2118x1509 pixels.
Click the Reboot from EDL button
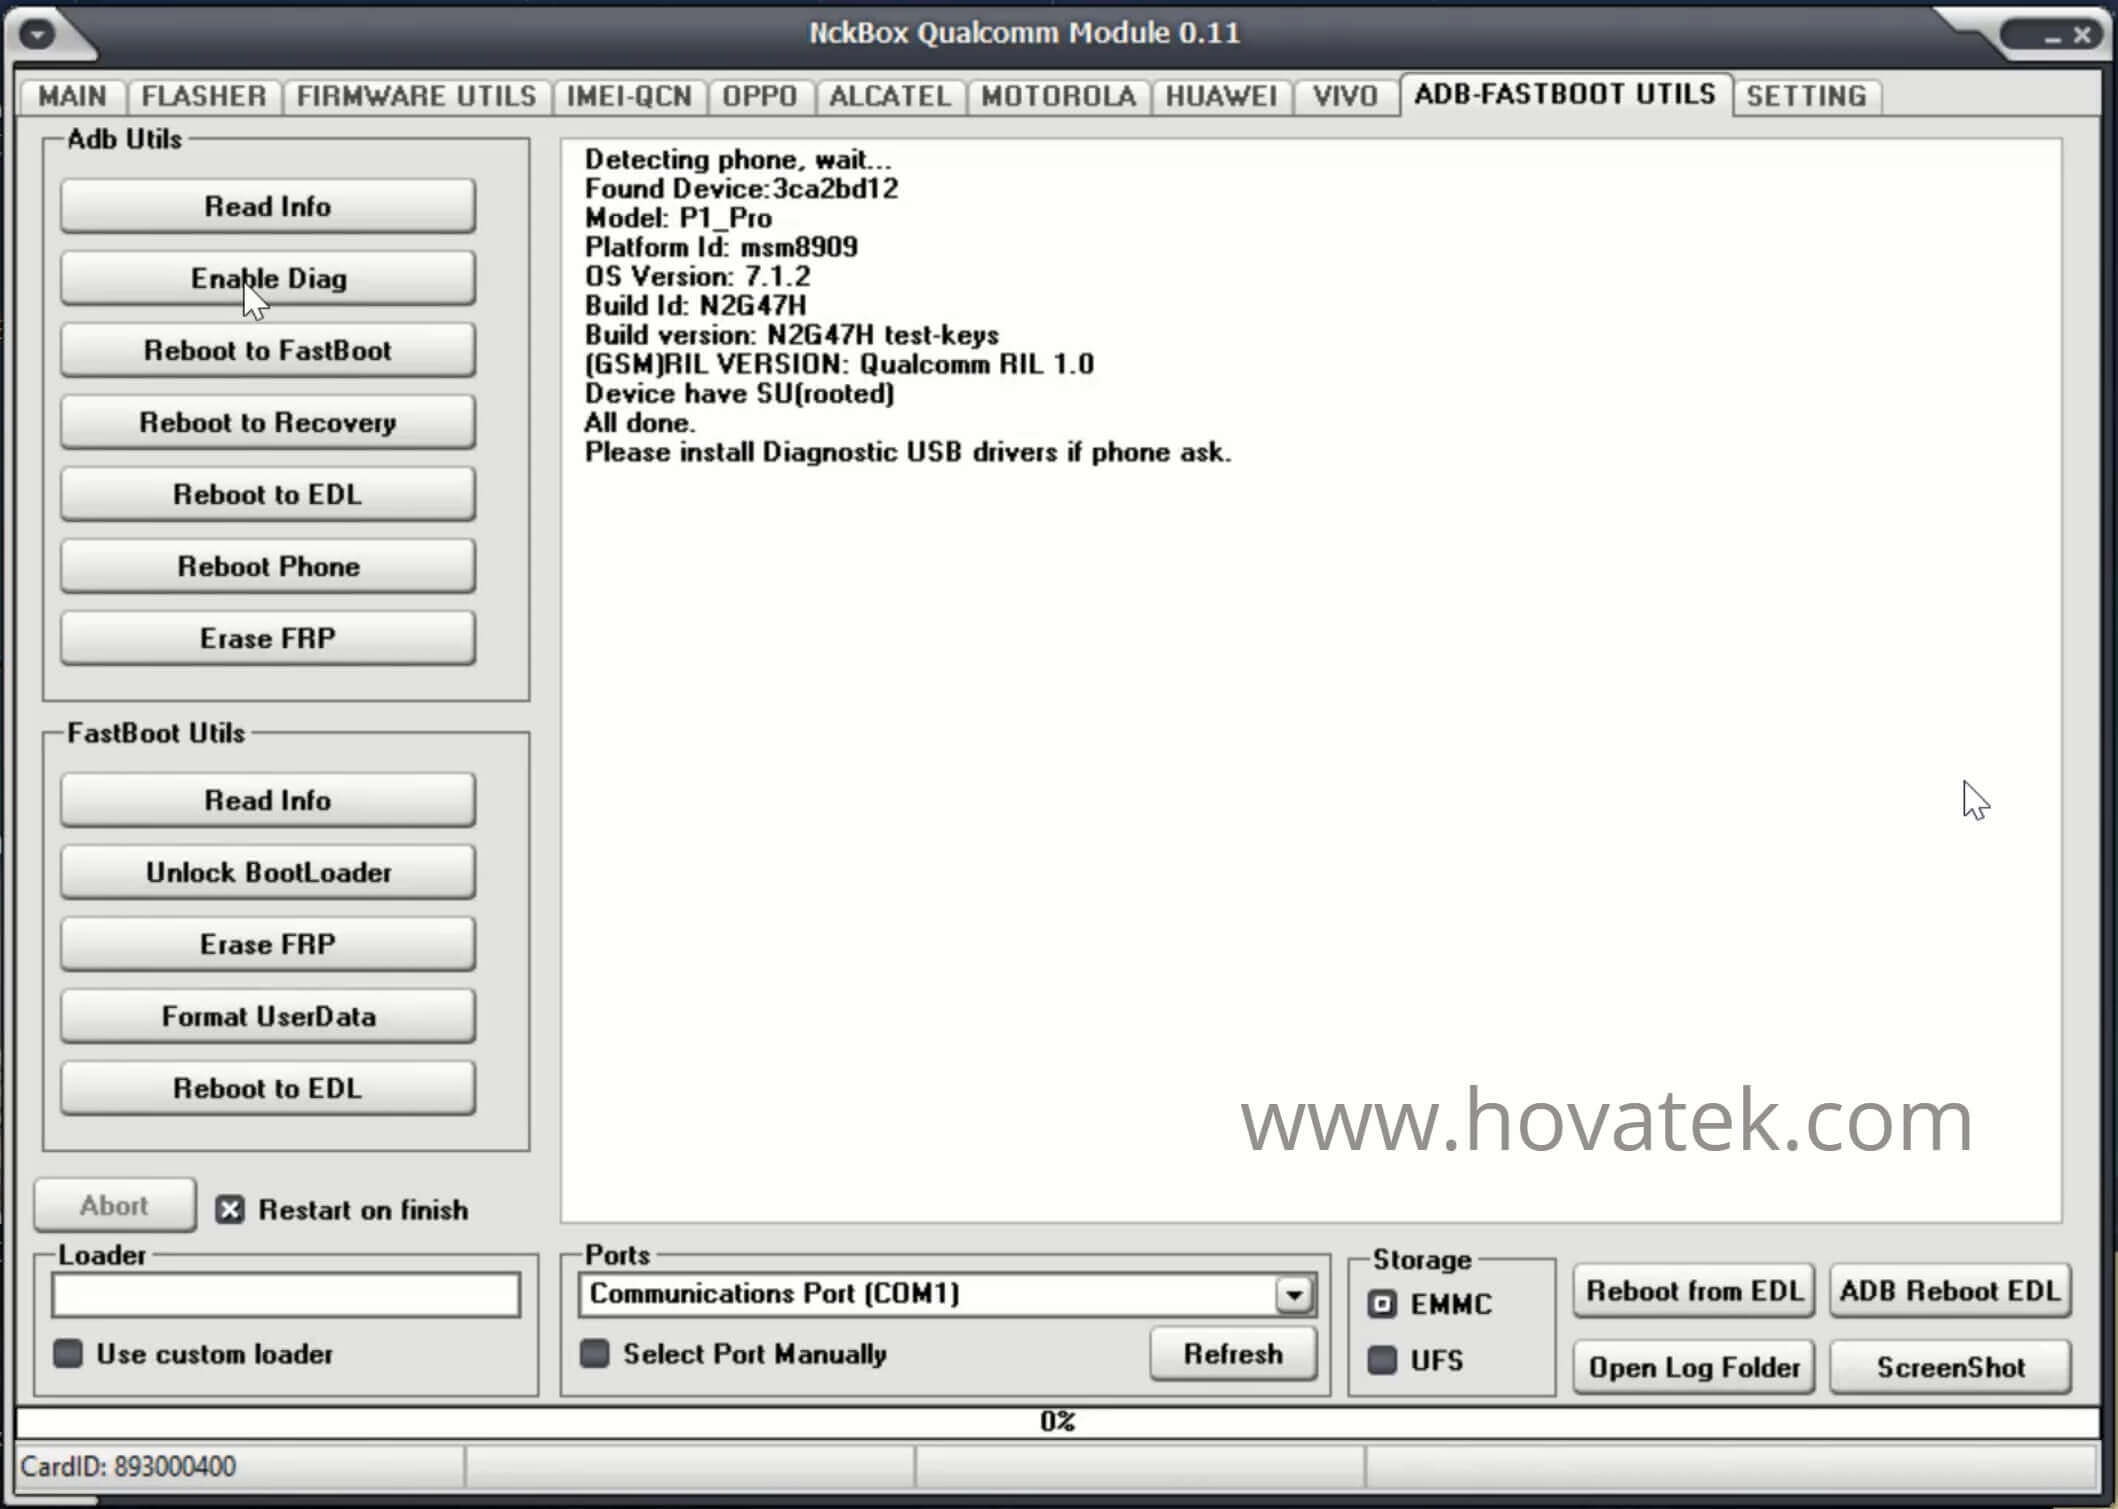[x=1694, y=1291]
